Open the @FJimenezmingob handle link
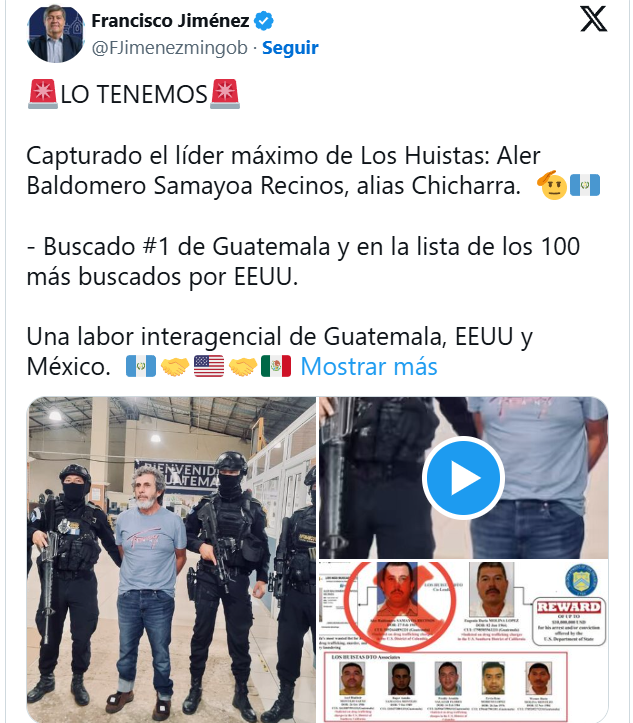This screenshot has height=723, width=633. click(x=169, y=47)
